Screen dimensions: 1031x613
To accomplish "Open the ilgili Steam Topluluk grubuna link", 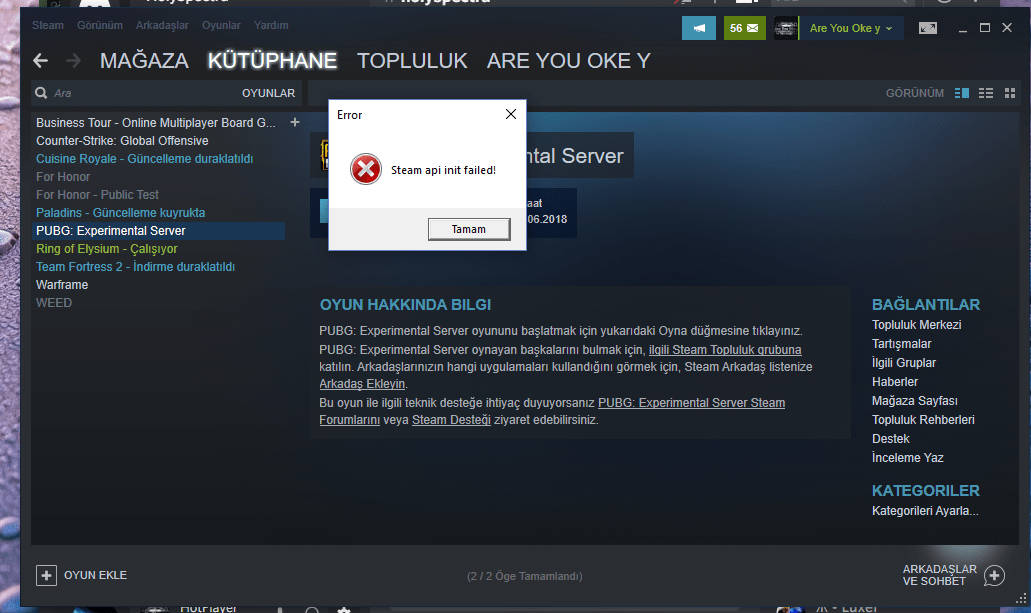I will coord(725,350).
